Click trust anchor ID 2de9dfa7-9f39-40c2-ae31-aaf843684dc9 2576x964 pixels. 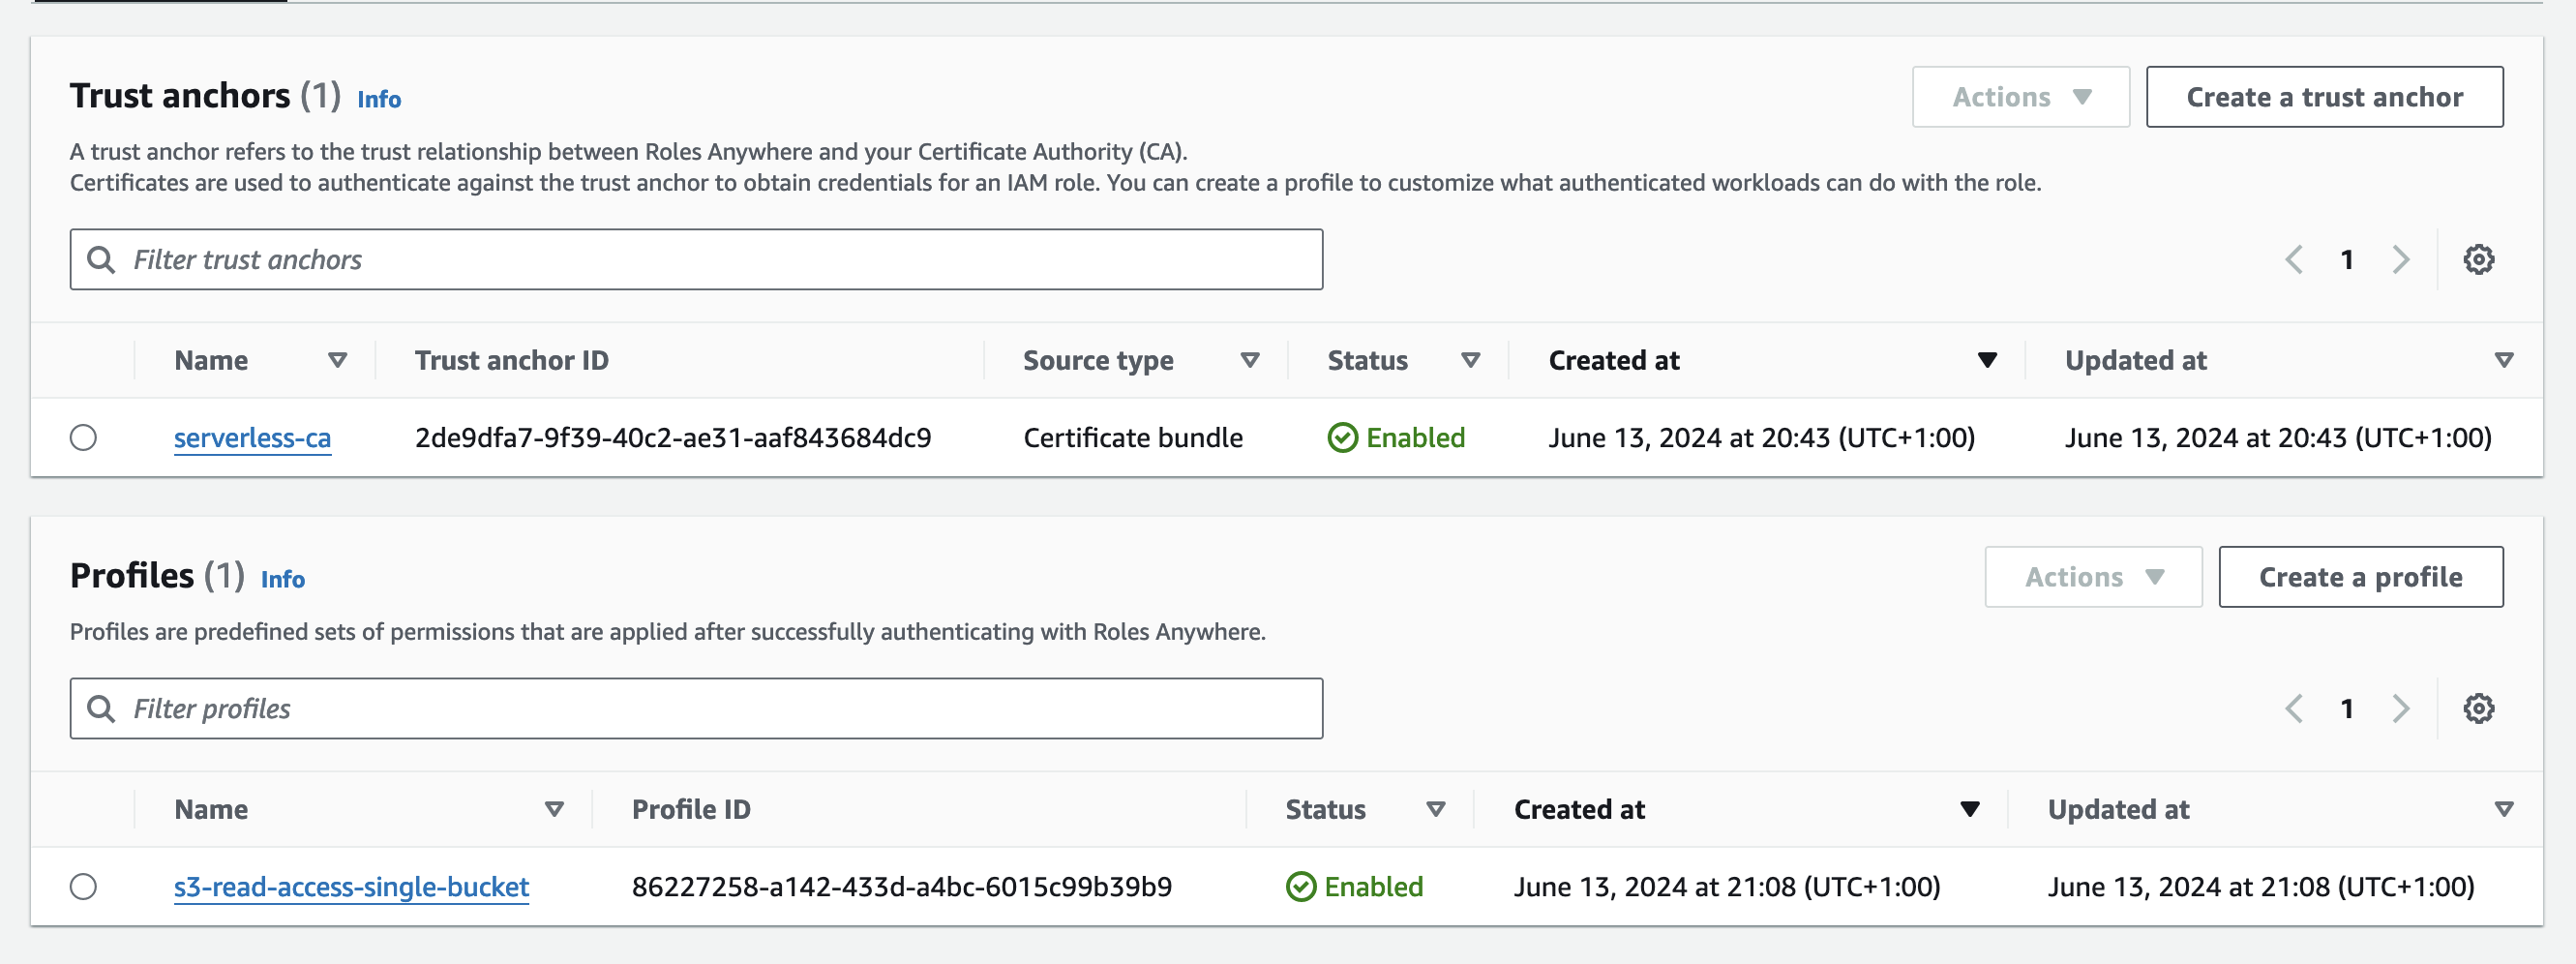click(x=673, y=438)
